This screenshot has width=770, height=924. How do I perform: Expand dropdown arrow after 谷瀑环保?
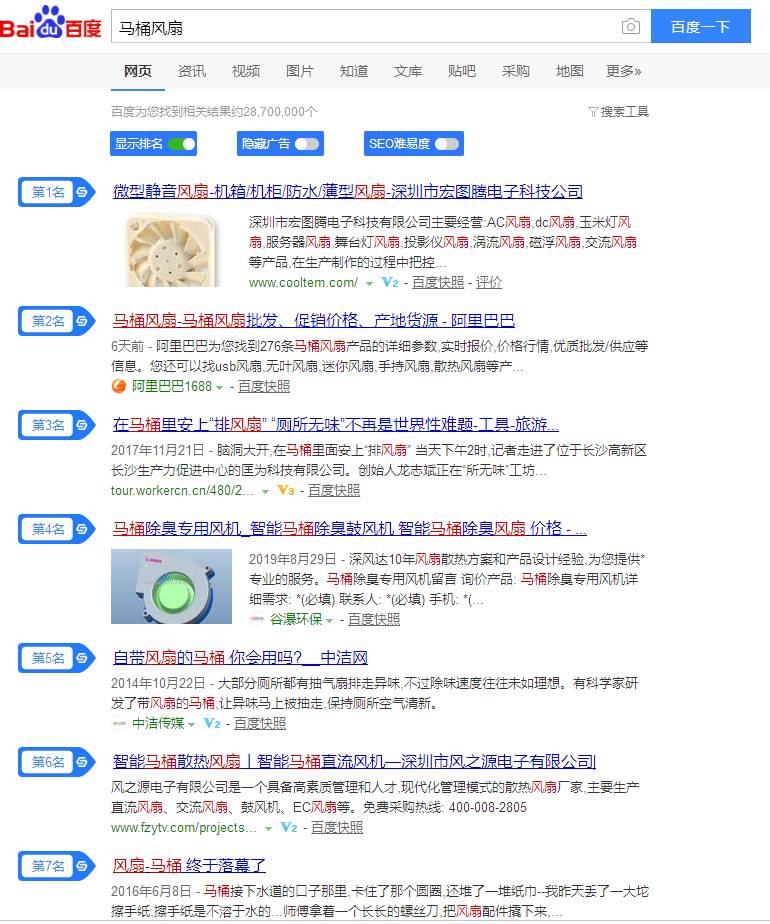329,621
